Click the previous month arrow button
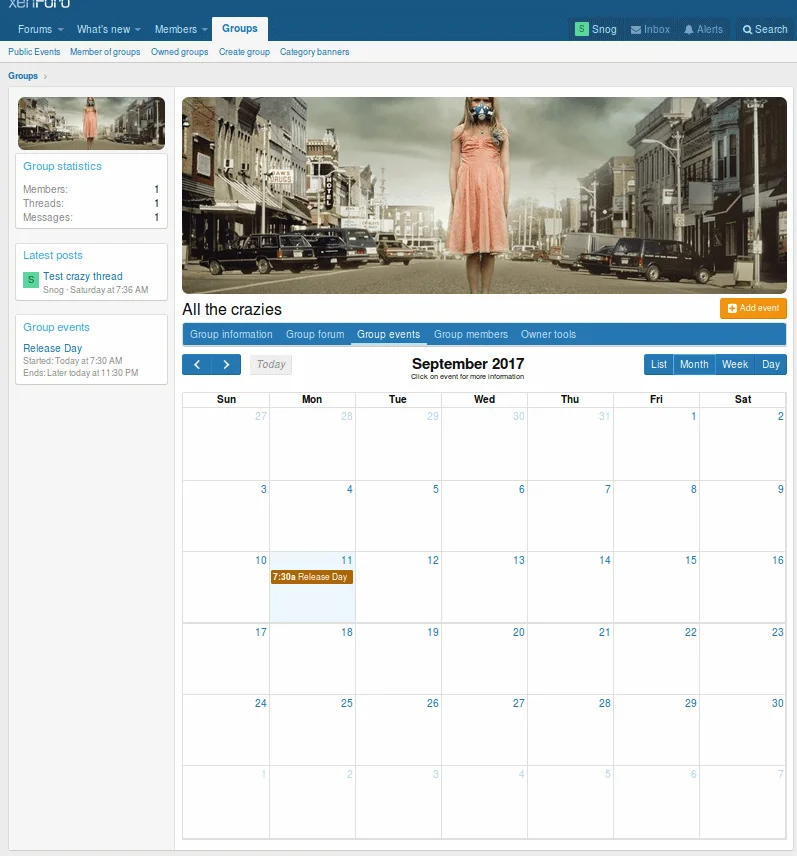This screenshot has height=856, width=797. tap(197, 365)
